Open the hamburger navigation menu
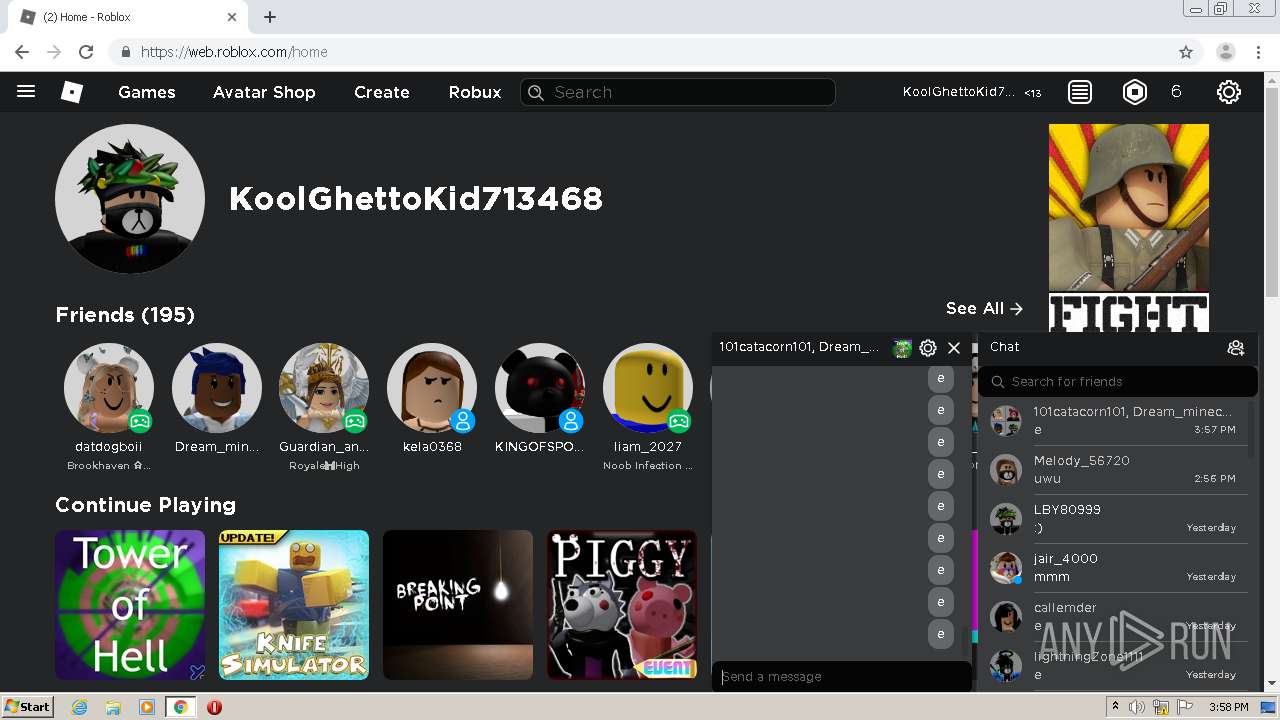The height and width of the screenshot is (720, 1280). click(26, 92)
